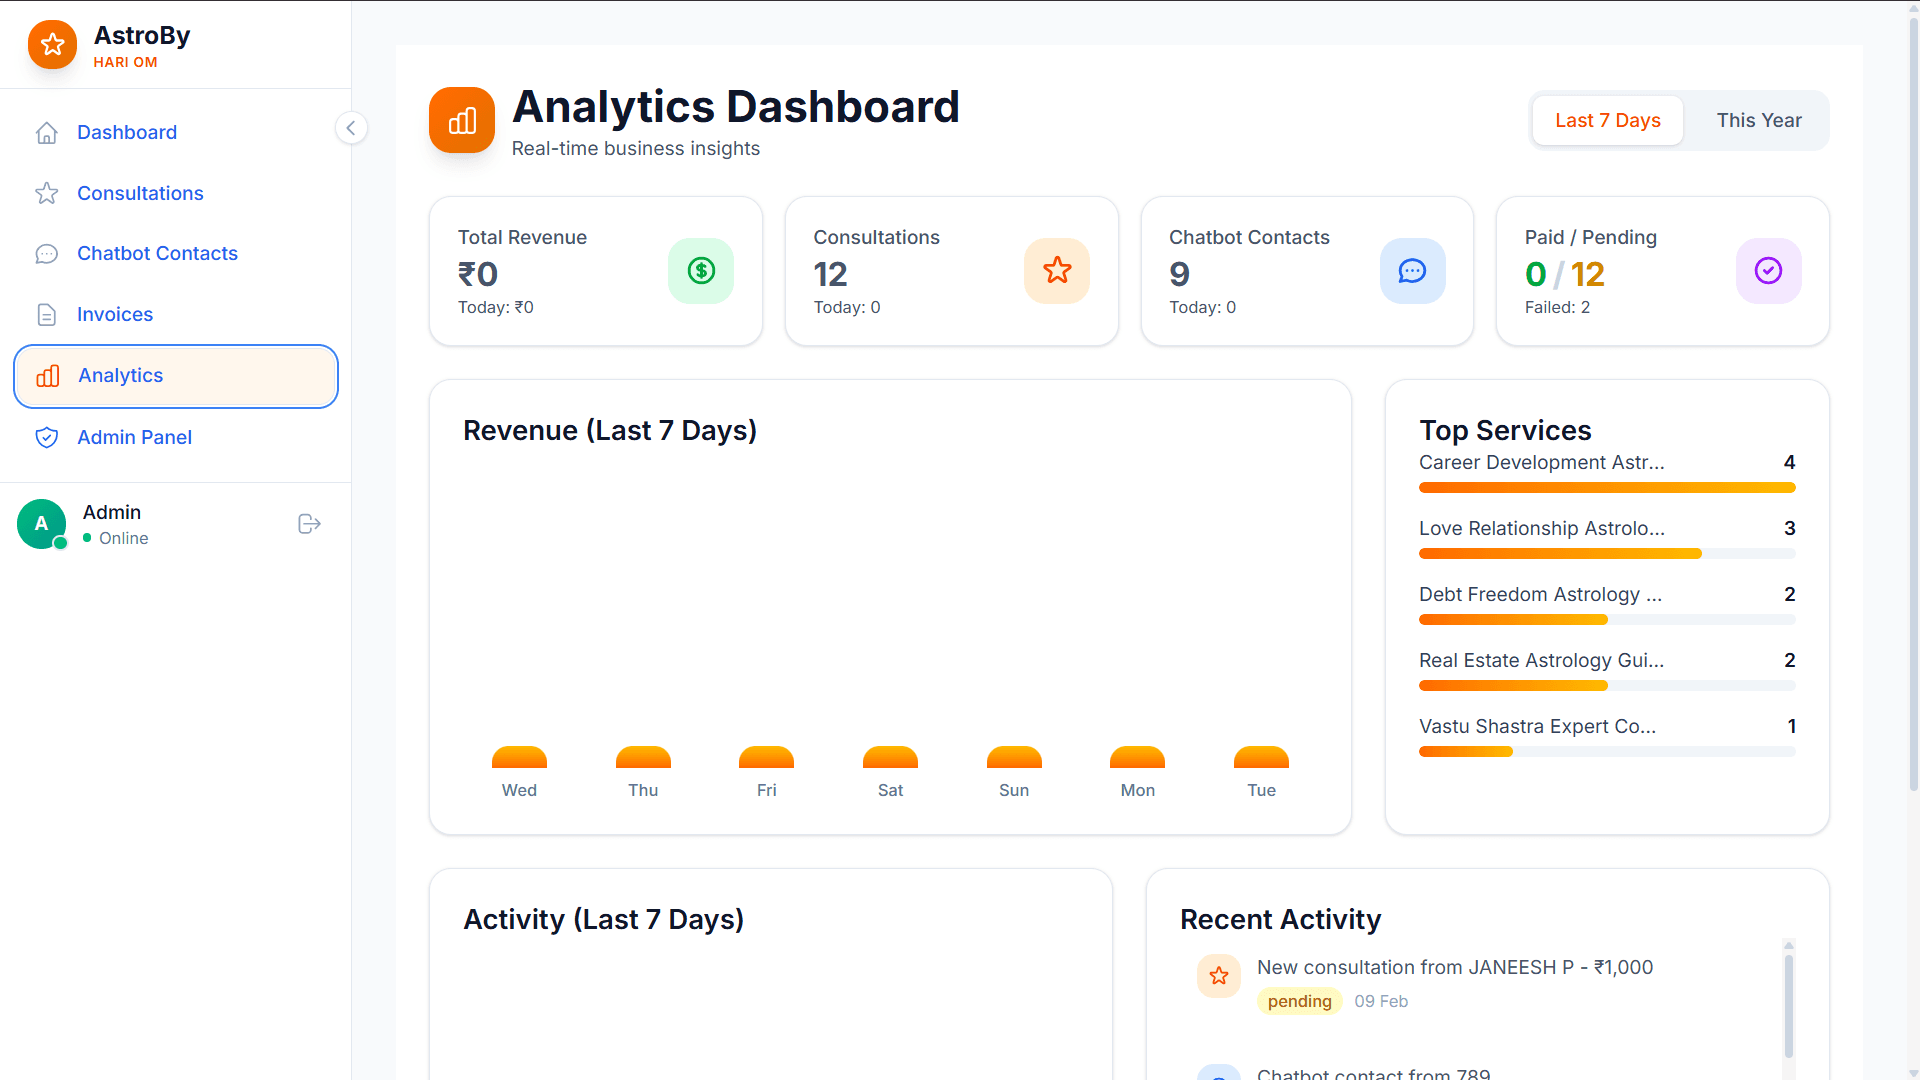The height and width of the screenshot is (1080, 1920).
Task: Switch to the This Year range
Action: click(1758, 121)
